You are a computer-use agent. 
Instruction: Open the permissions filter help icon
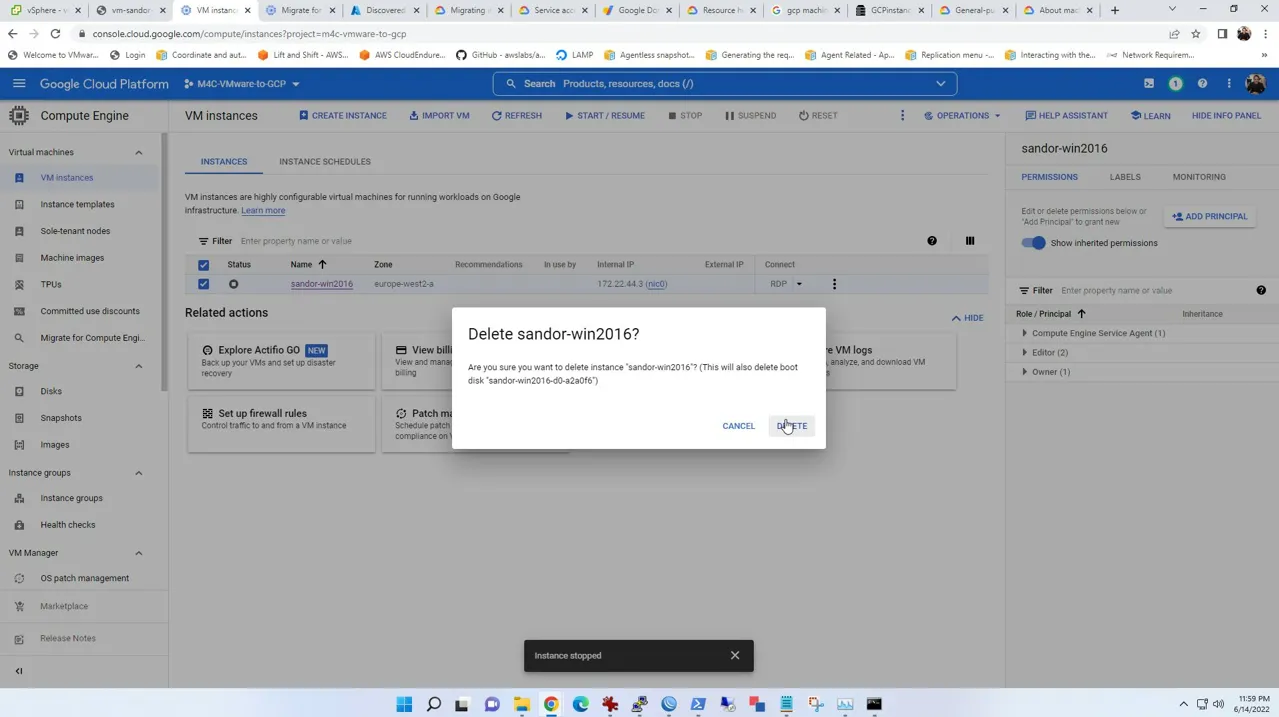(1261, 291)
